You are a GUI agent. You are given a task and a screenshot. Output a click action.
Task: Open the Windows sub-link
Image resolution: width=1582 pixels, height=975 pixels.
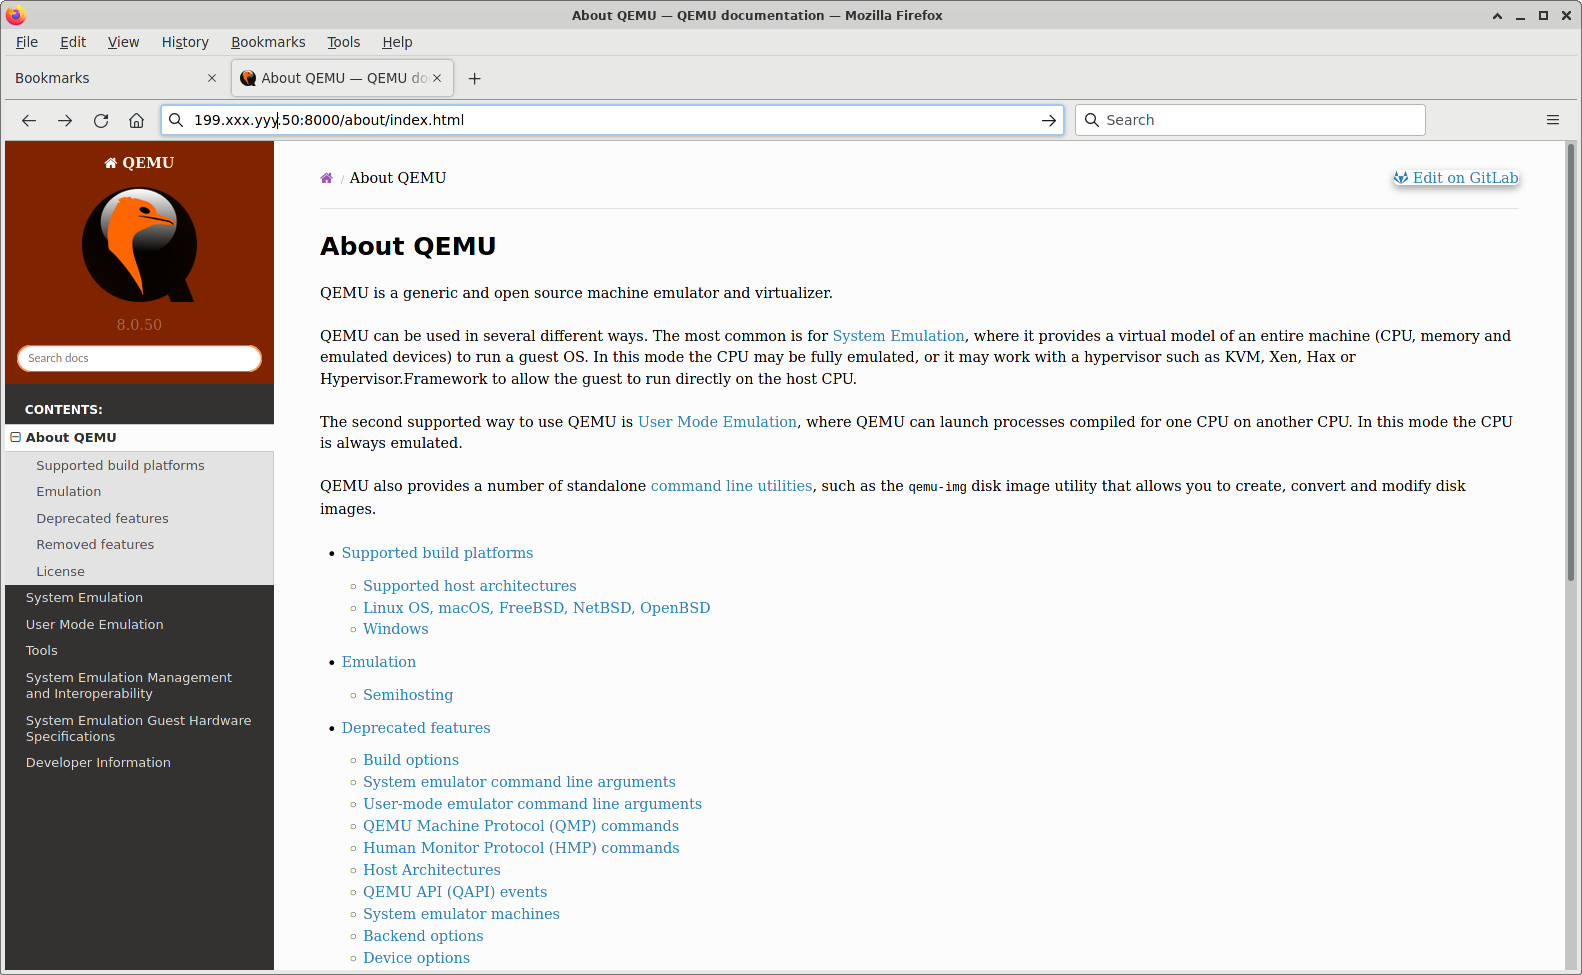[395, 629]
